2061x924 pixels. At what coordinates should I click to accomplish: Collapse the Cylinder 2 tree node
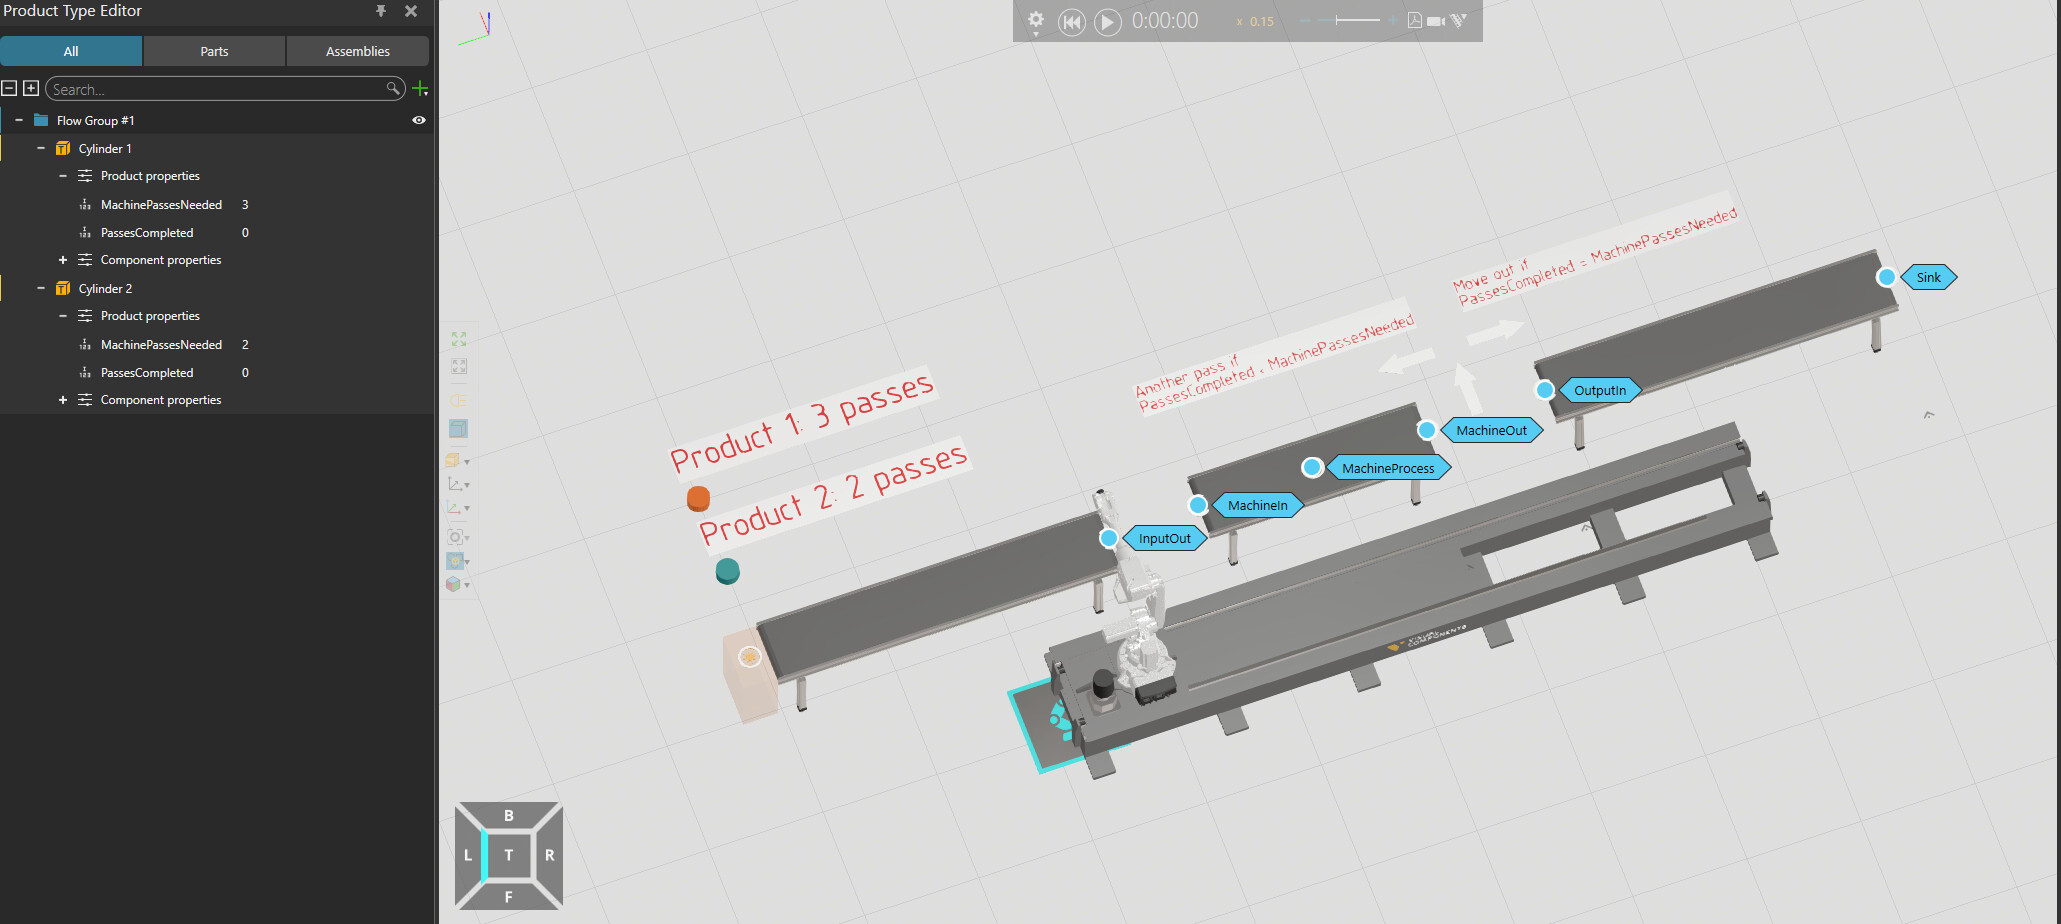pyautogui.click(x=41, y=288)
